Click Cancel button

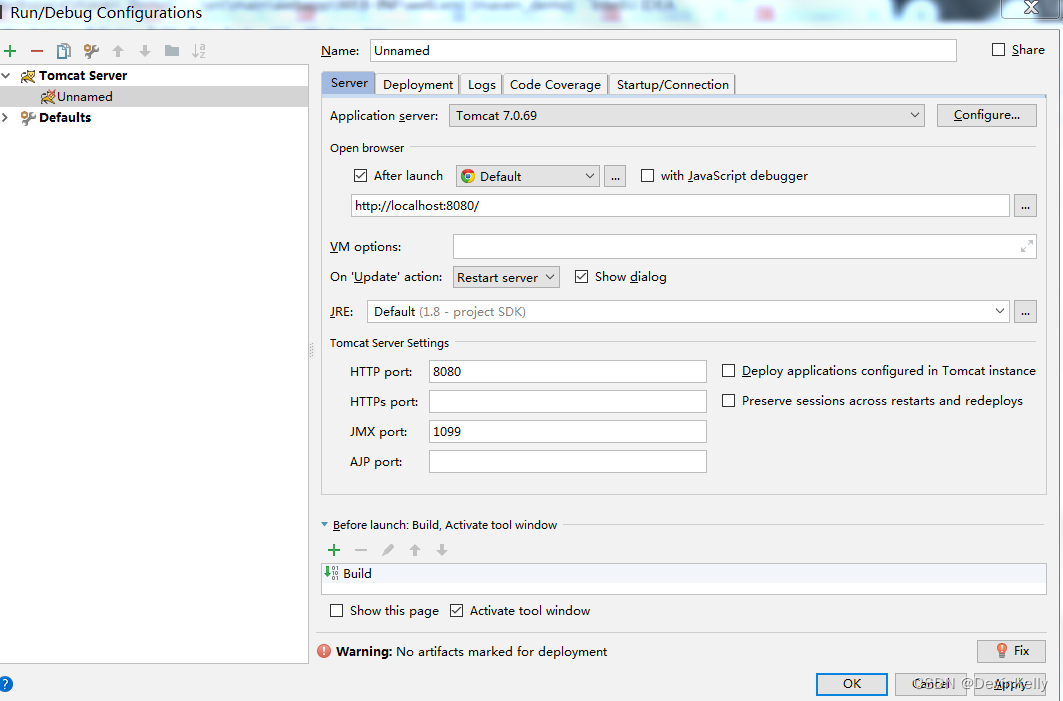931,684
